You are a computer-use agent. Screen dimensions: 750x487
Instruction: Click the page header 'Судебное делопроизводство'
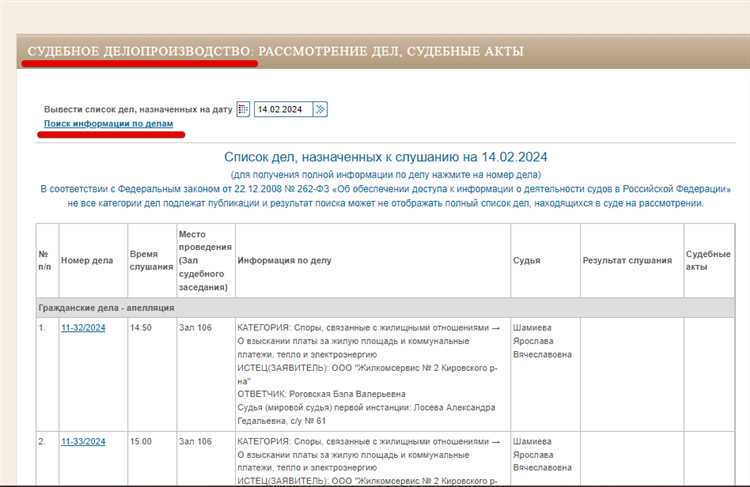pos(139,51)
